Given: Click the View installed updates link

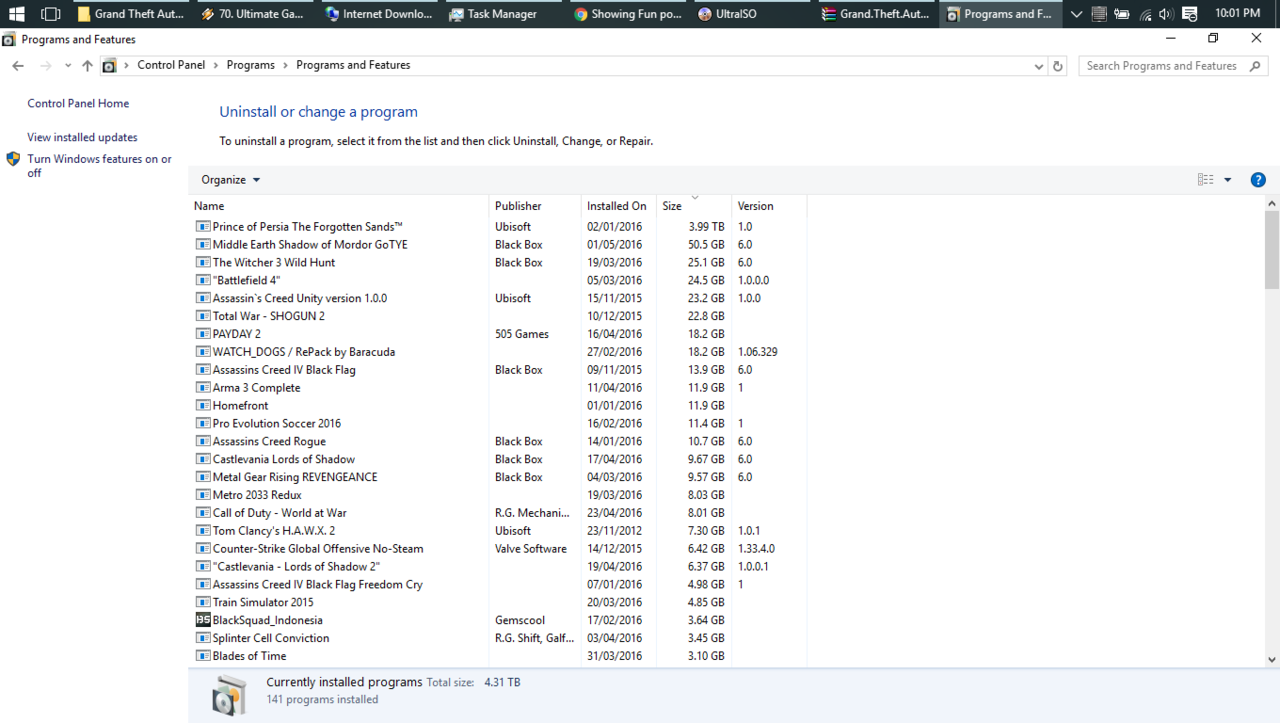Looking at the screenshot, I should 82,137.
